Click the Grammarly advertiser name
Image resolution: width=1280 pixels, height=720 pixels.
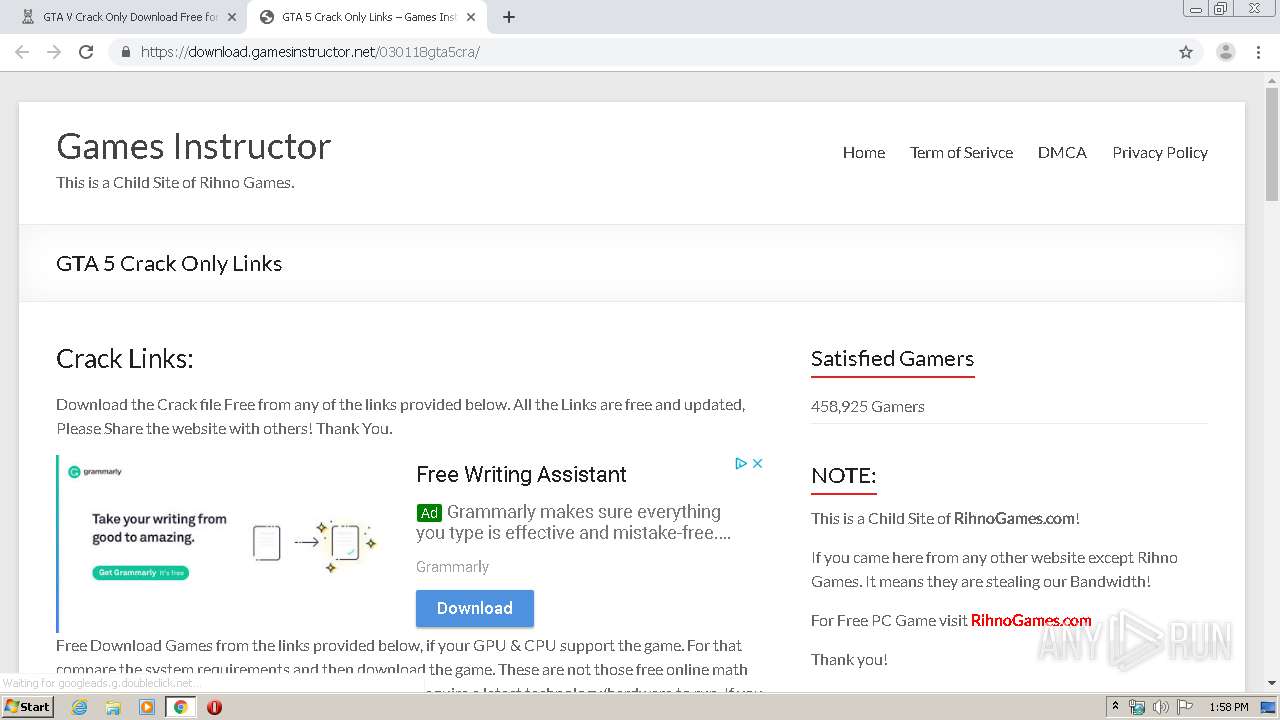452,566
